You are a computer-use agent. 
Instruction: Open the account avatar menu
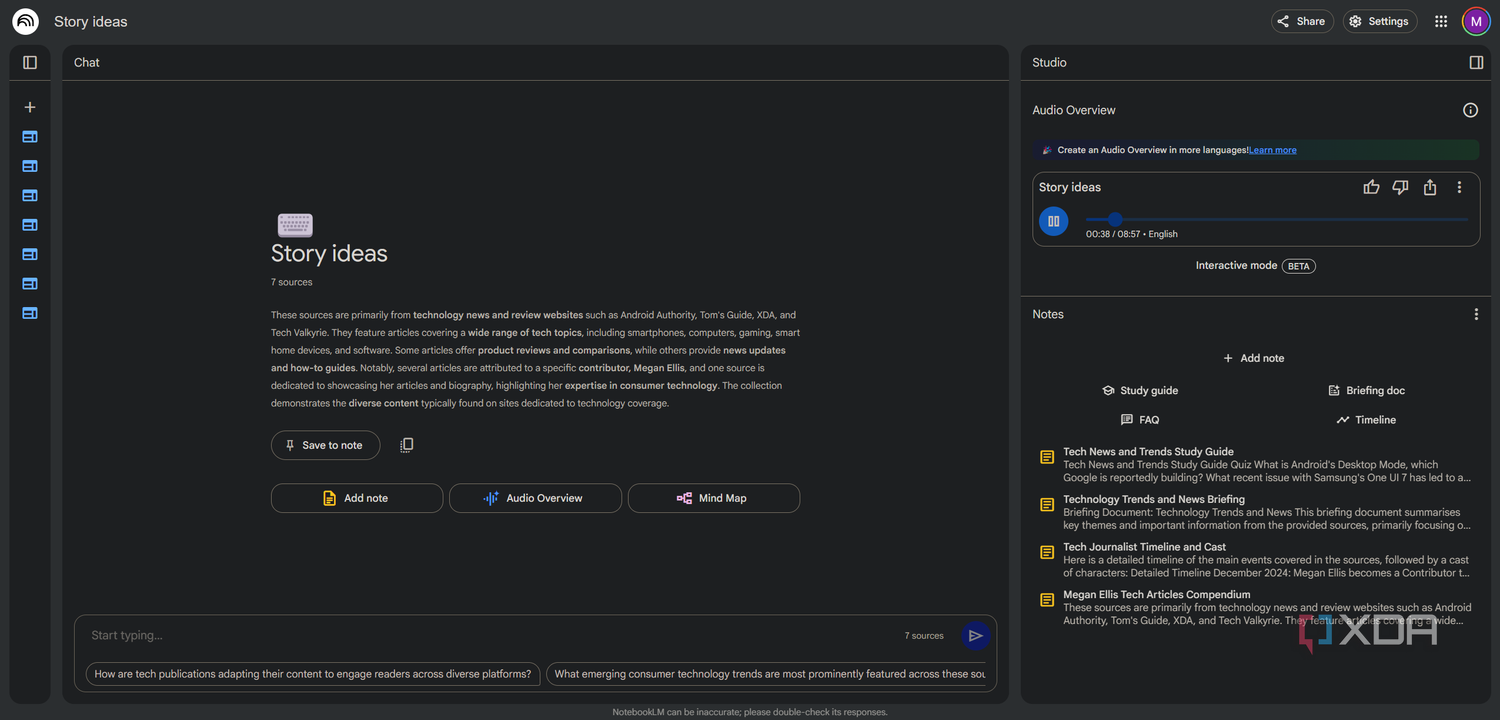(x=1476, y=21)
